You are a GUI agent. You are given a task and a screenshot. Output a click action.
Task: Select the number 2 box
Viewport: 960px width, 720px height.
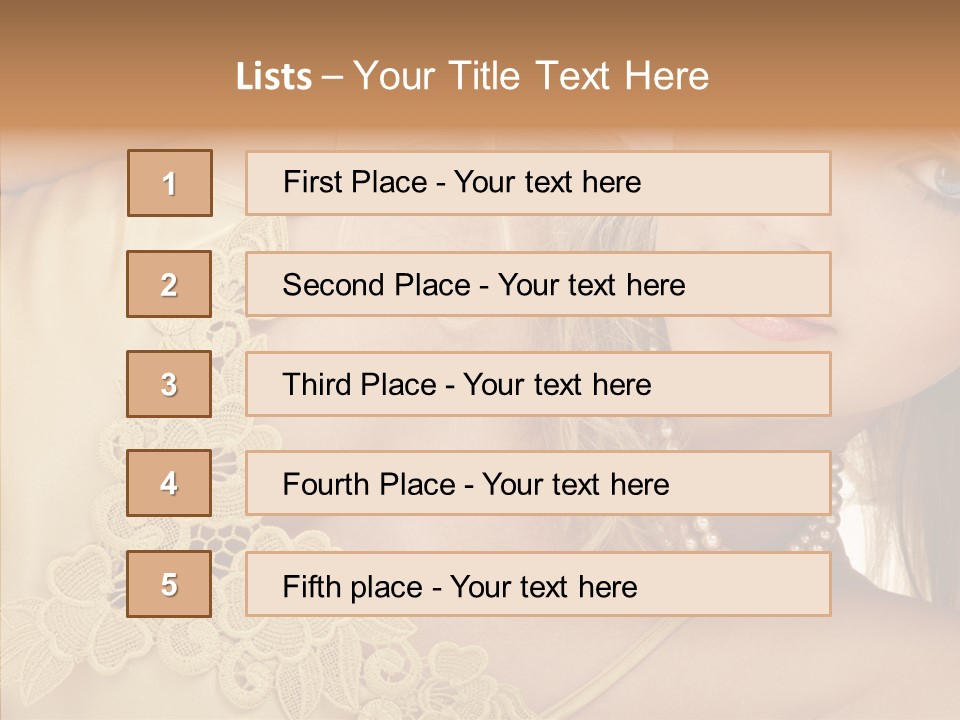pos(169,284)
